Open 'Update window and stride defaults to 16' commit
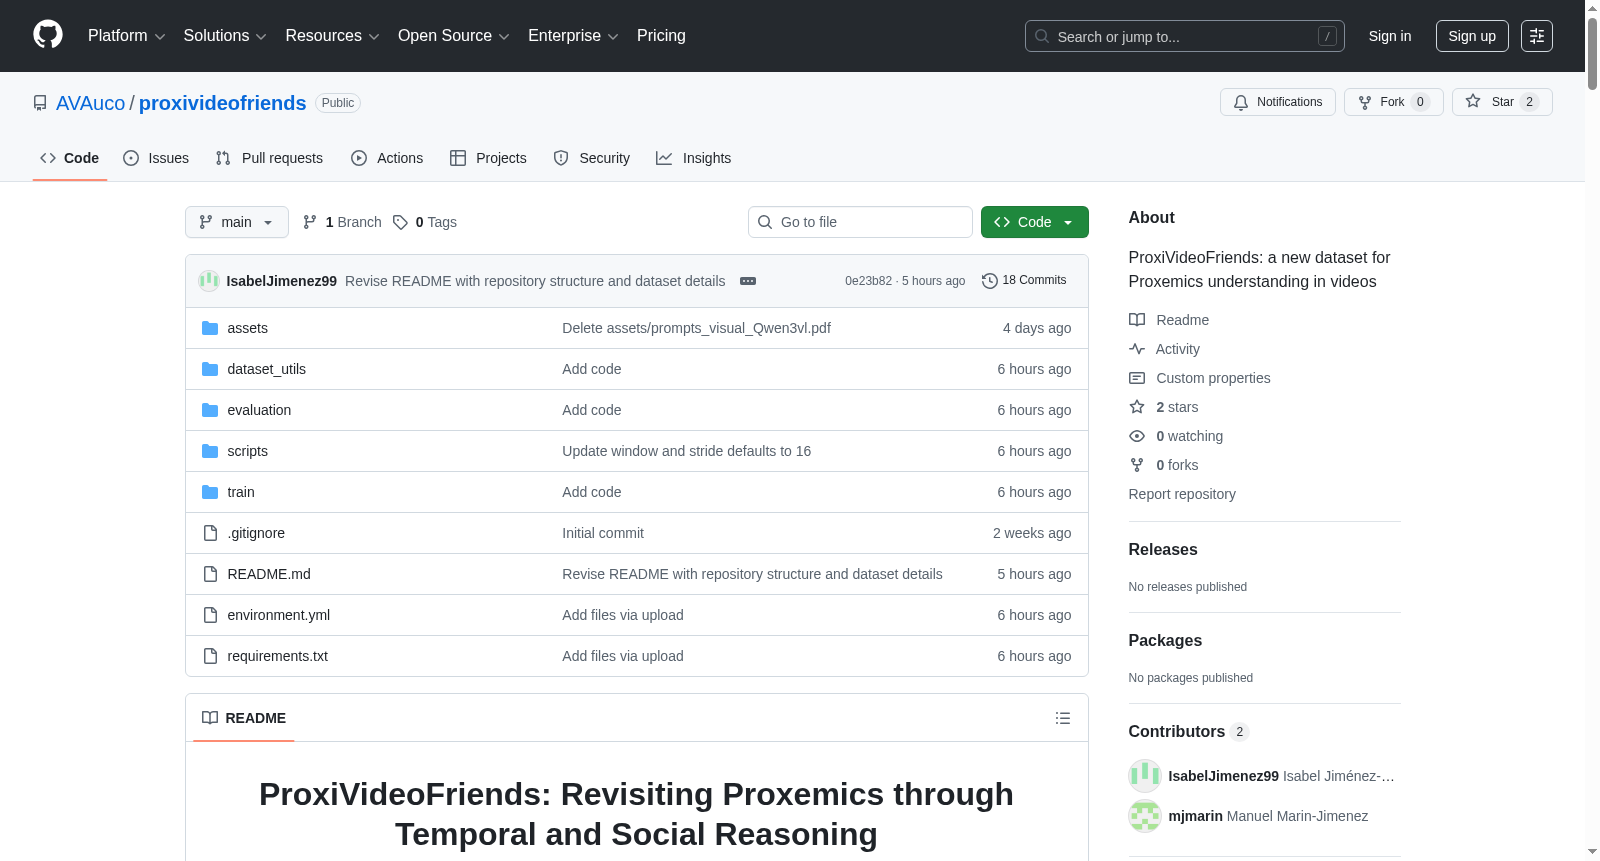The image size is (1600, 861). tap(687, 451)
